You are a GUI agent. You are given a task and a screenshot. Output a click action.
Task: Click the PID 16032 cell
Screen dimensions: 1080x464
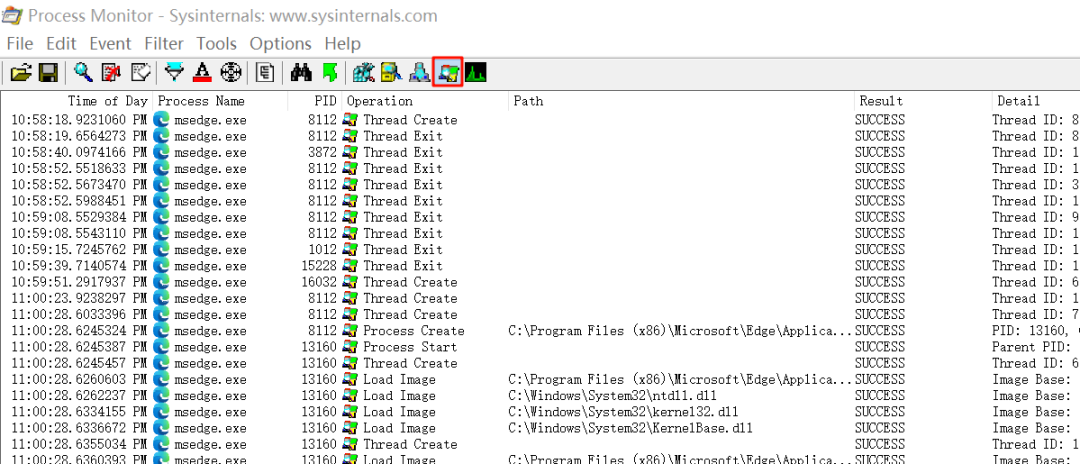[x=320, y=282]
